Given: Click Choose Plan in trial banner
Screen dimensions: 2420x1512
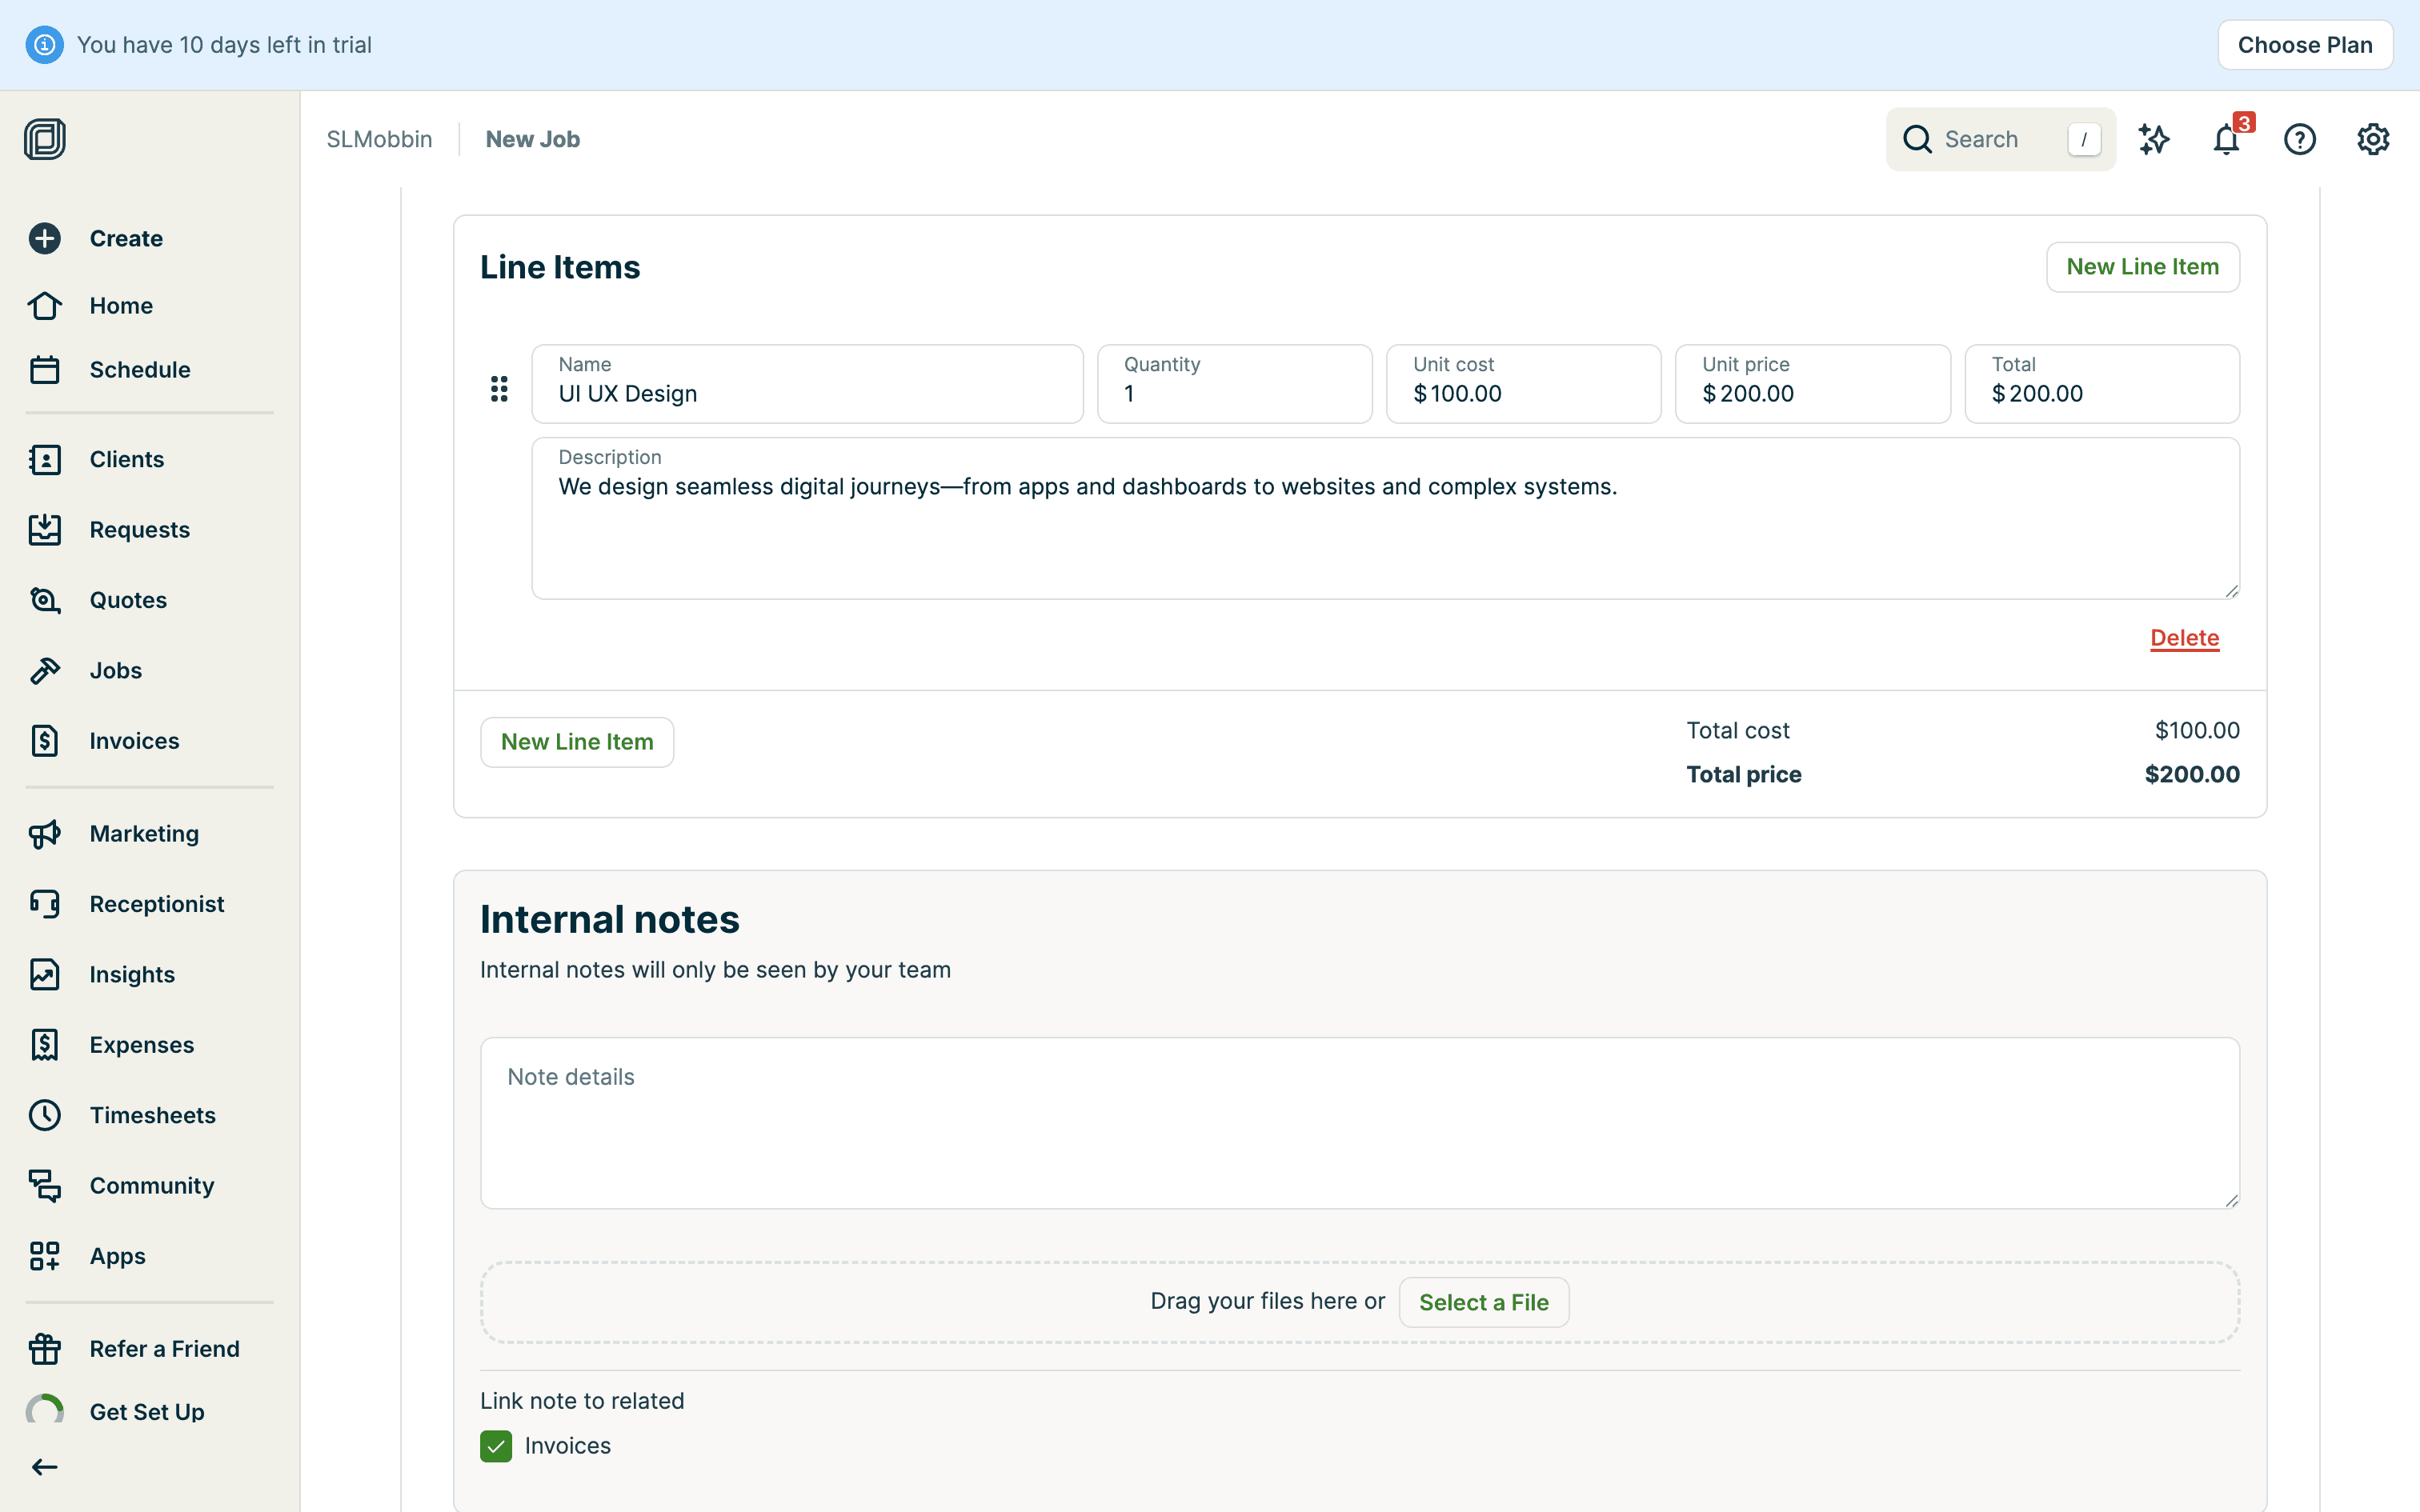Looking at the screenshot, I should pyautogui.click(x=2304, y=45).
